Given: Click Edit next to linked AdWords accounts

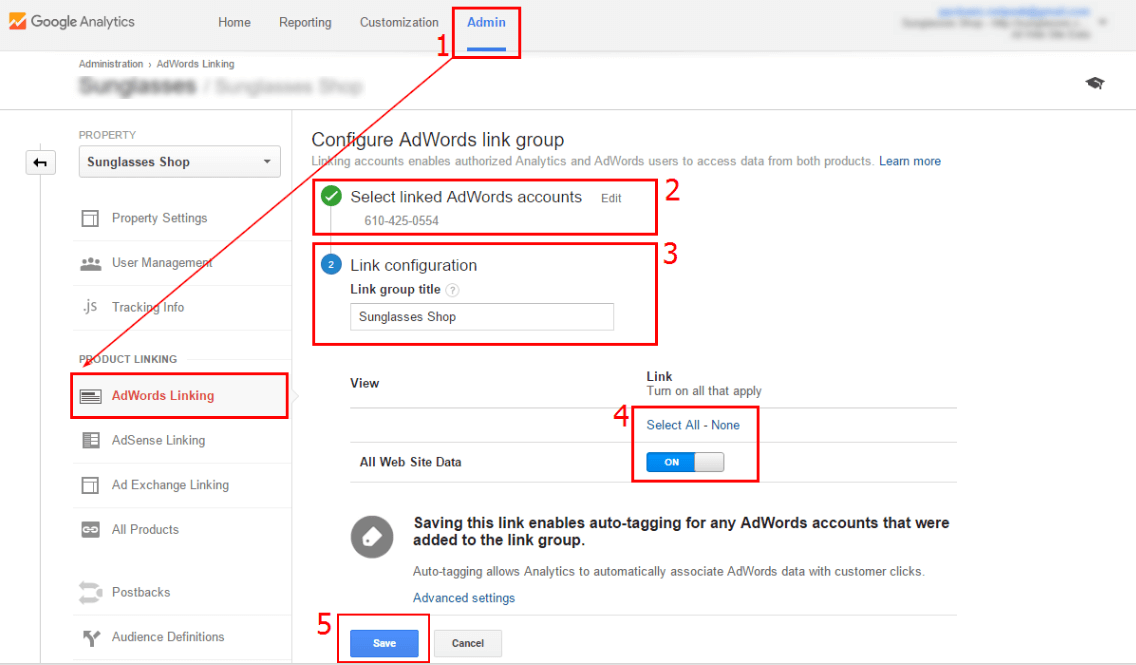Looking at the screenshot, I should [611, 198].
